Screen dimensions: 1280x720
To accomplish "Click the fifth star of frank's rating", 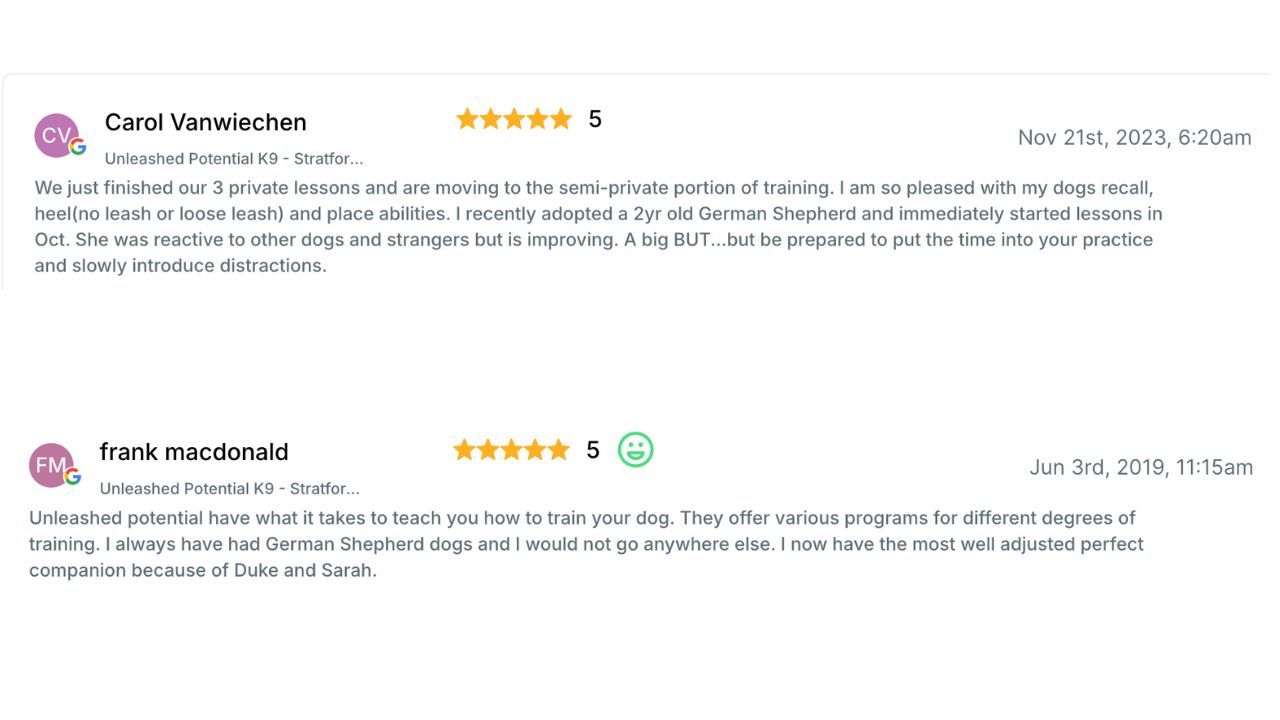I will (x=558, y=450).
